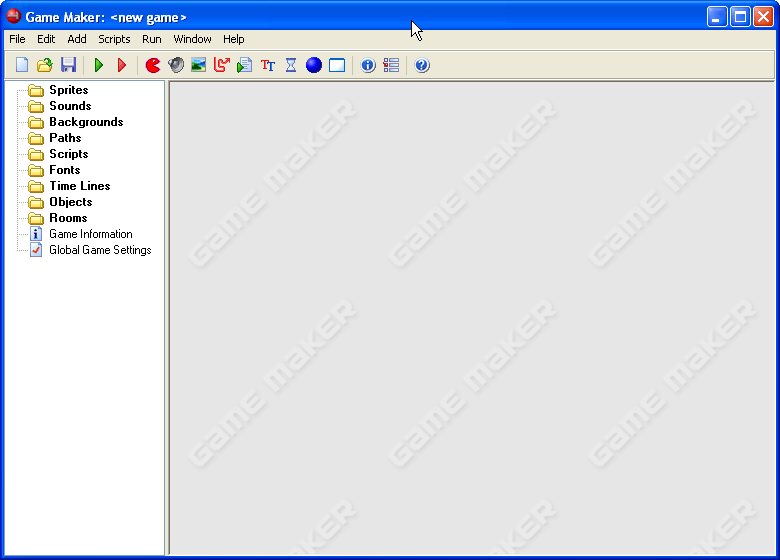Image resolution: width=780 pixels, height=560 pixels.
Task: Add a sound with speaker icon
Action: click(x=176, y=65)
